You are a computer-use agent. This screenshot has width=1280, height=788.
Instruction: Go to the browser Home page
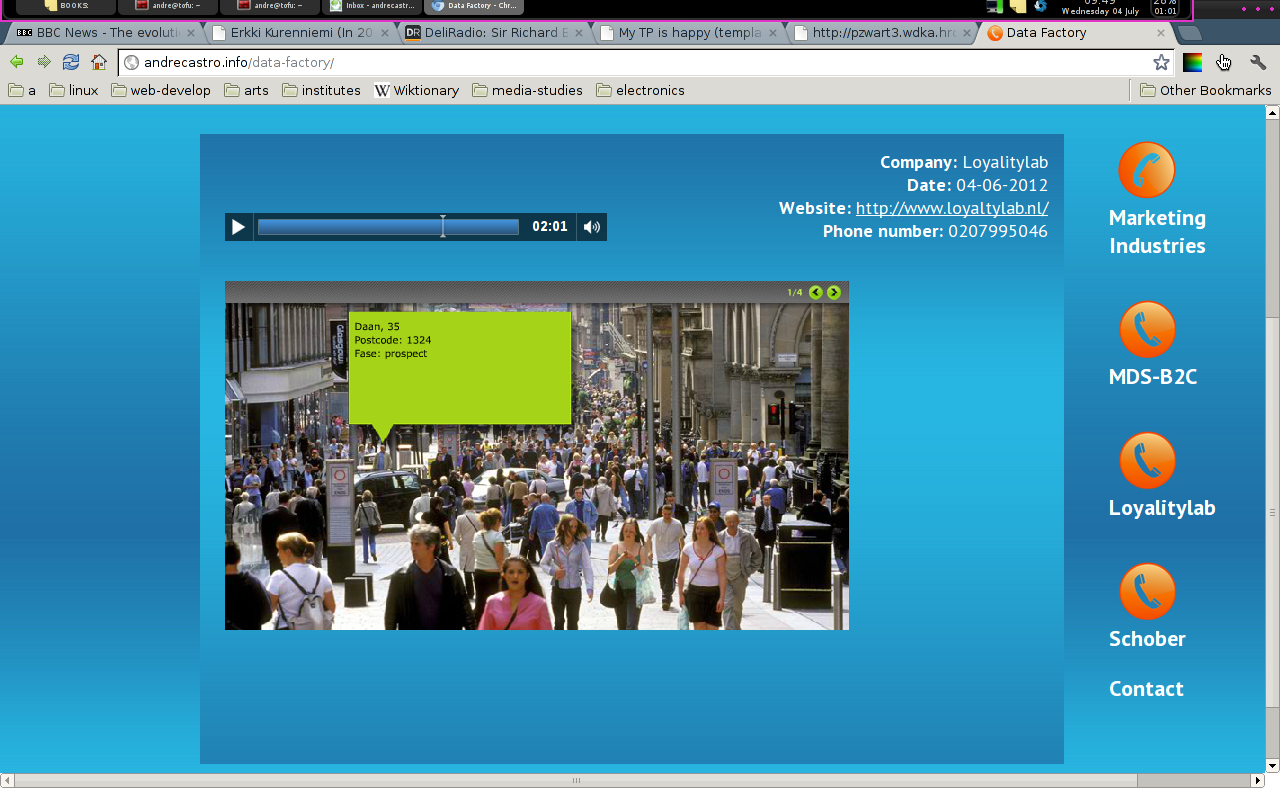(x=99, y=62)
